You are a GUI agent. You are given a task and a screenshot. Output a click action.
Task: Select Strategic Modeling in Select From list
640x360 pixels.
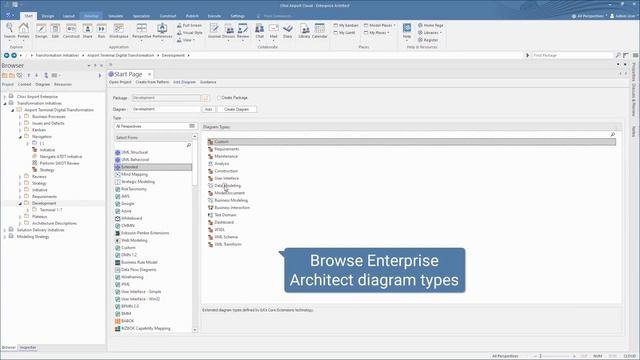(138, 182)
